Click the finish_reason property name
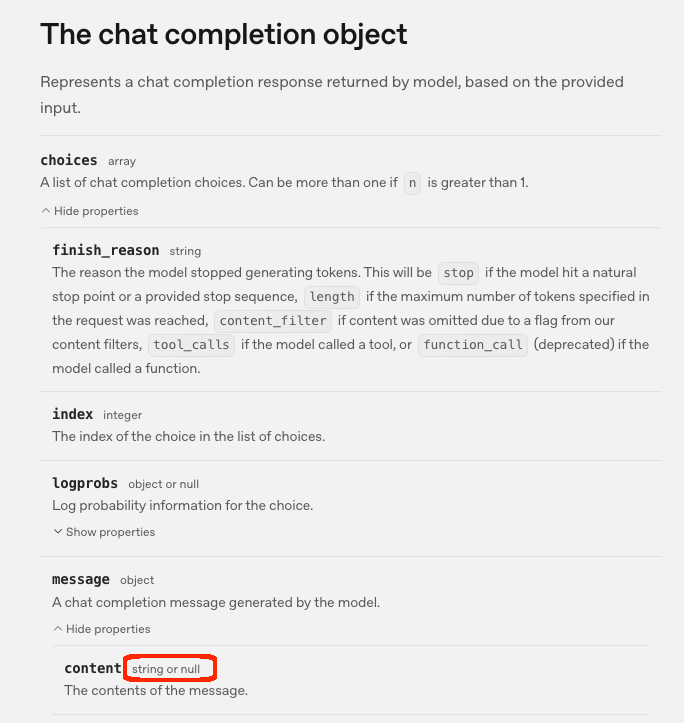The width and height of the screenshot is (684, 723). coord(106,250)
